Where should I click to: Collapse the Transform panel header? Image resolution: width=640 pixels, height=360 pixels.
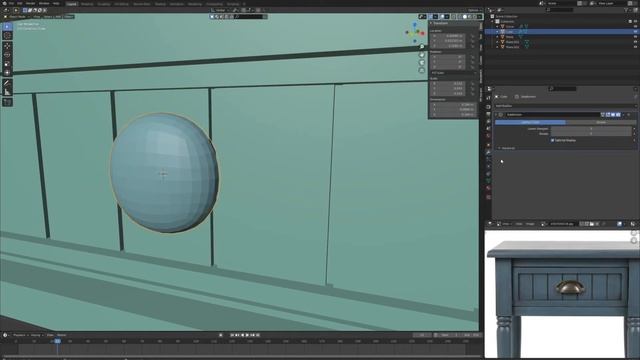click(x=431, y=23)
